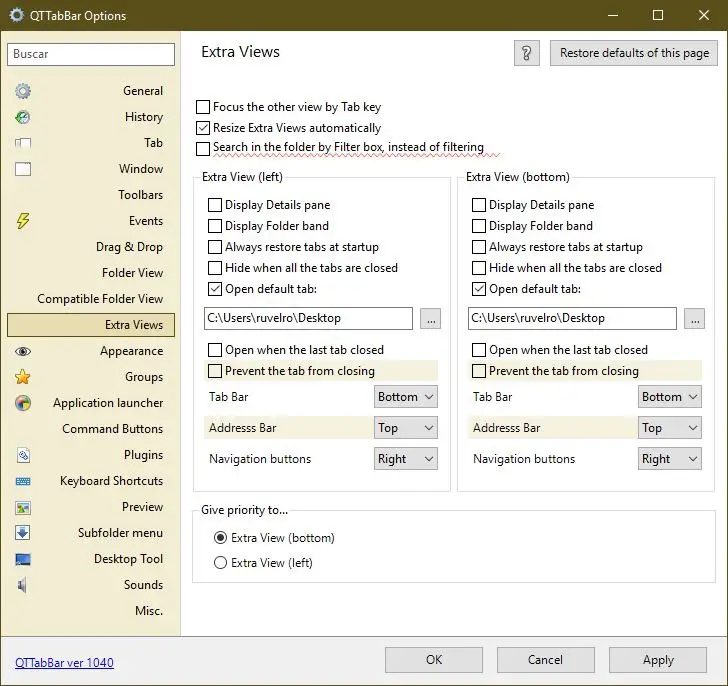
Task: Enable Focus the other view by Tab key
Action: (204, 107)
